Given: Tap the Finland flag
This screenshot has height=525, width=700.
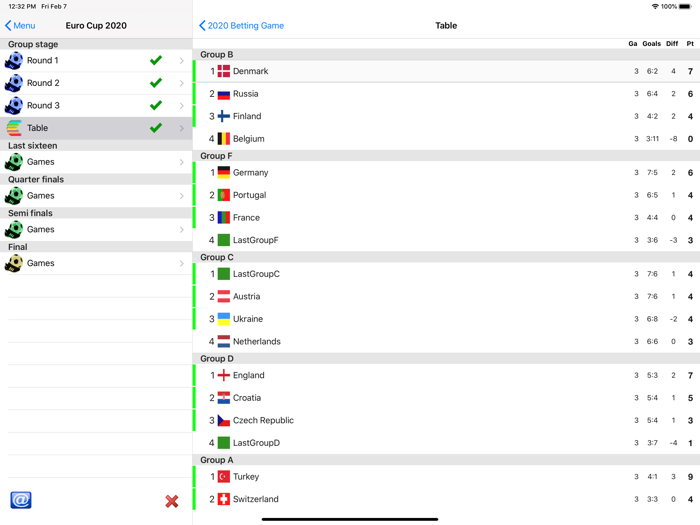Looking at the screenshot, I should point(224,117).
